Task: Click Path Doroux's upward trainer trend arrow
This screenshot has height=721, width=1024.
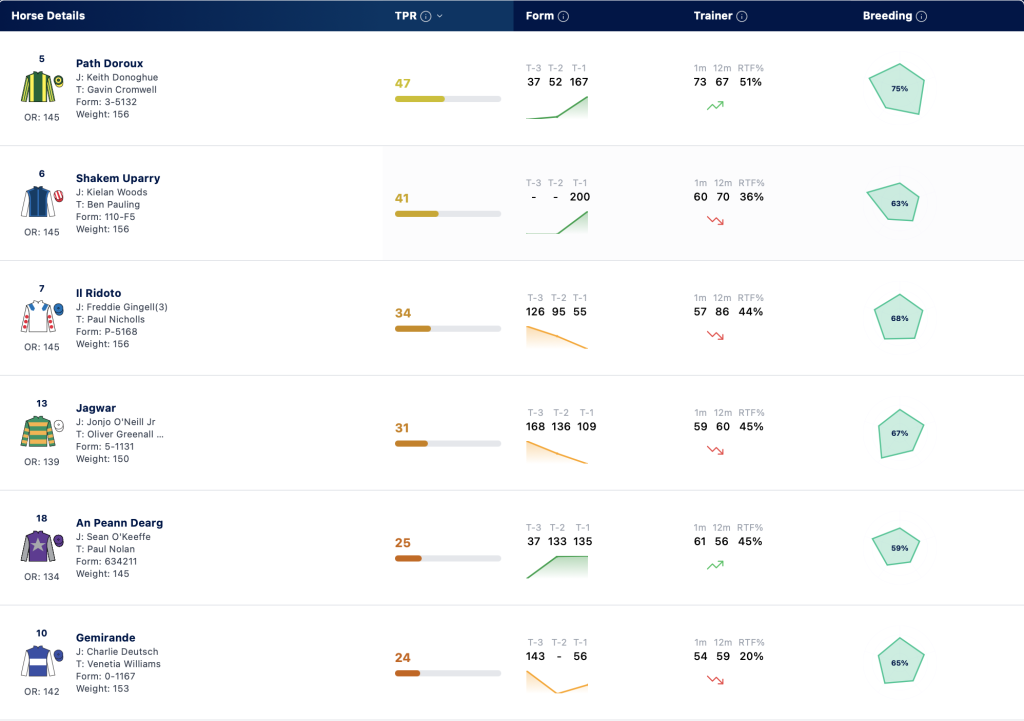Action: click(715, 105)
